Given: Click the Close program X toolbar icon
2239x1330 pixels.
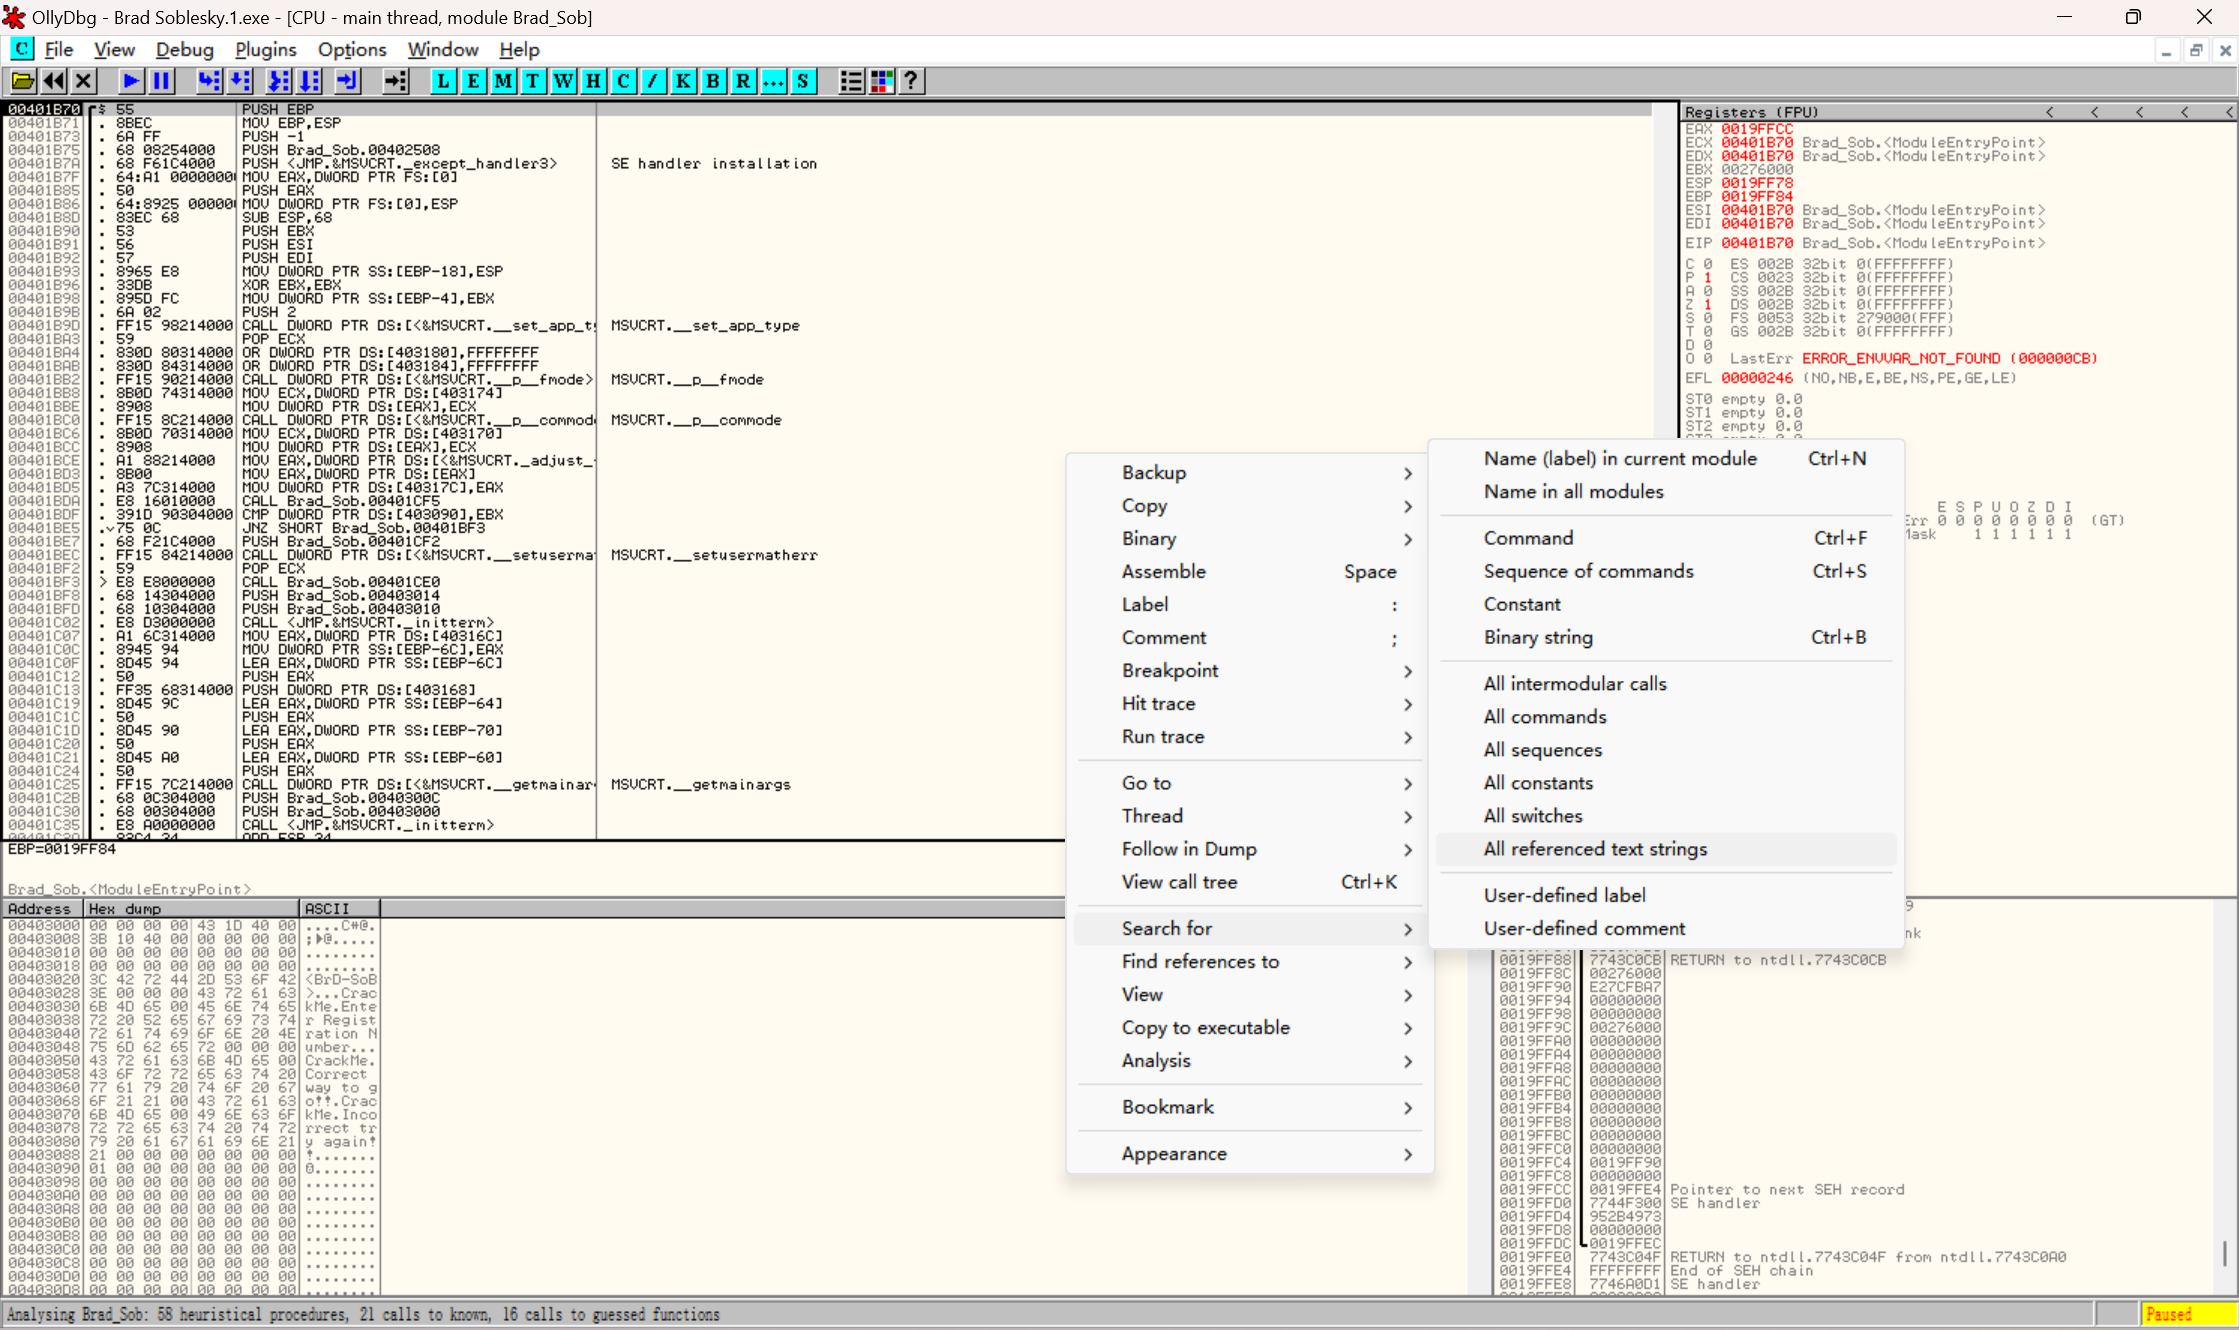Looking at the screenshot, I should (84, 81).
